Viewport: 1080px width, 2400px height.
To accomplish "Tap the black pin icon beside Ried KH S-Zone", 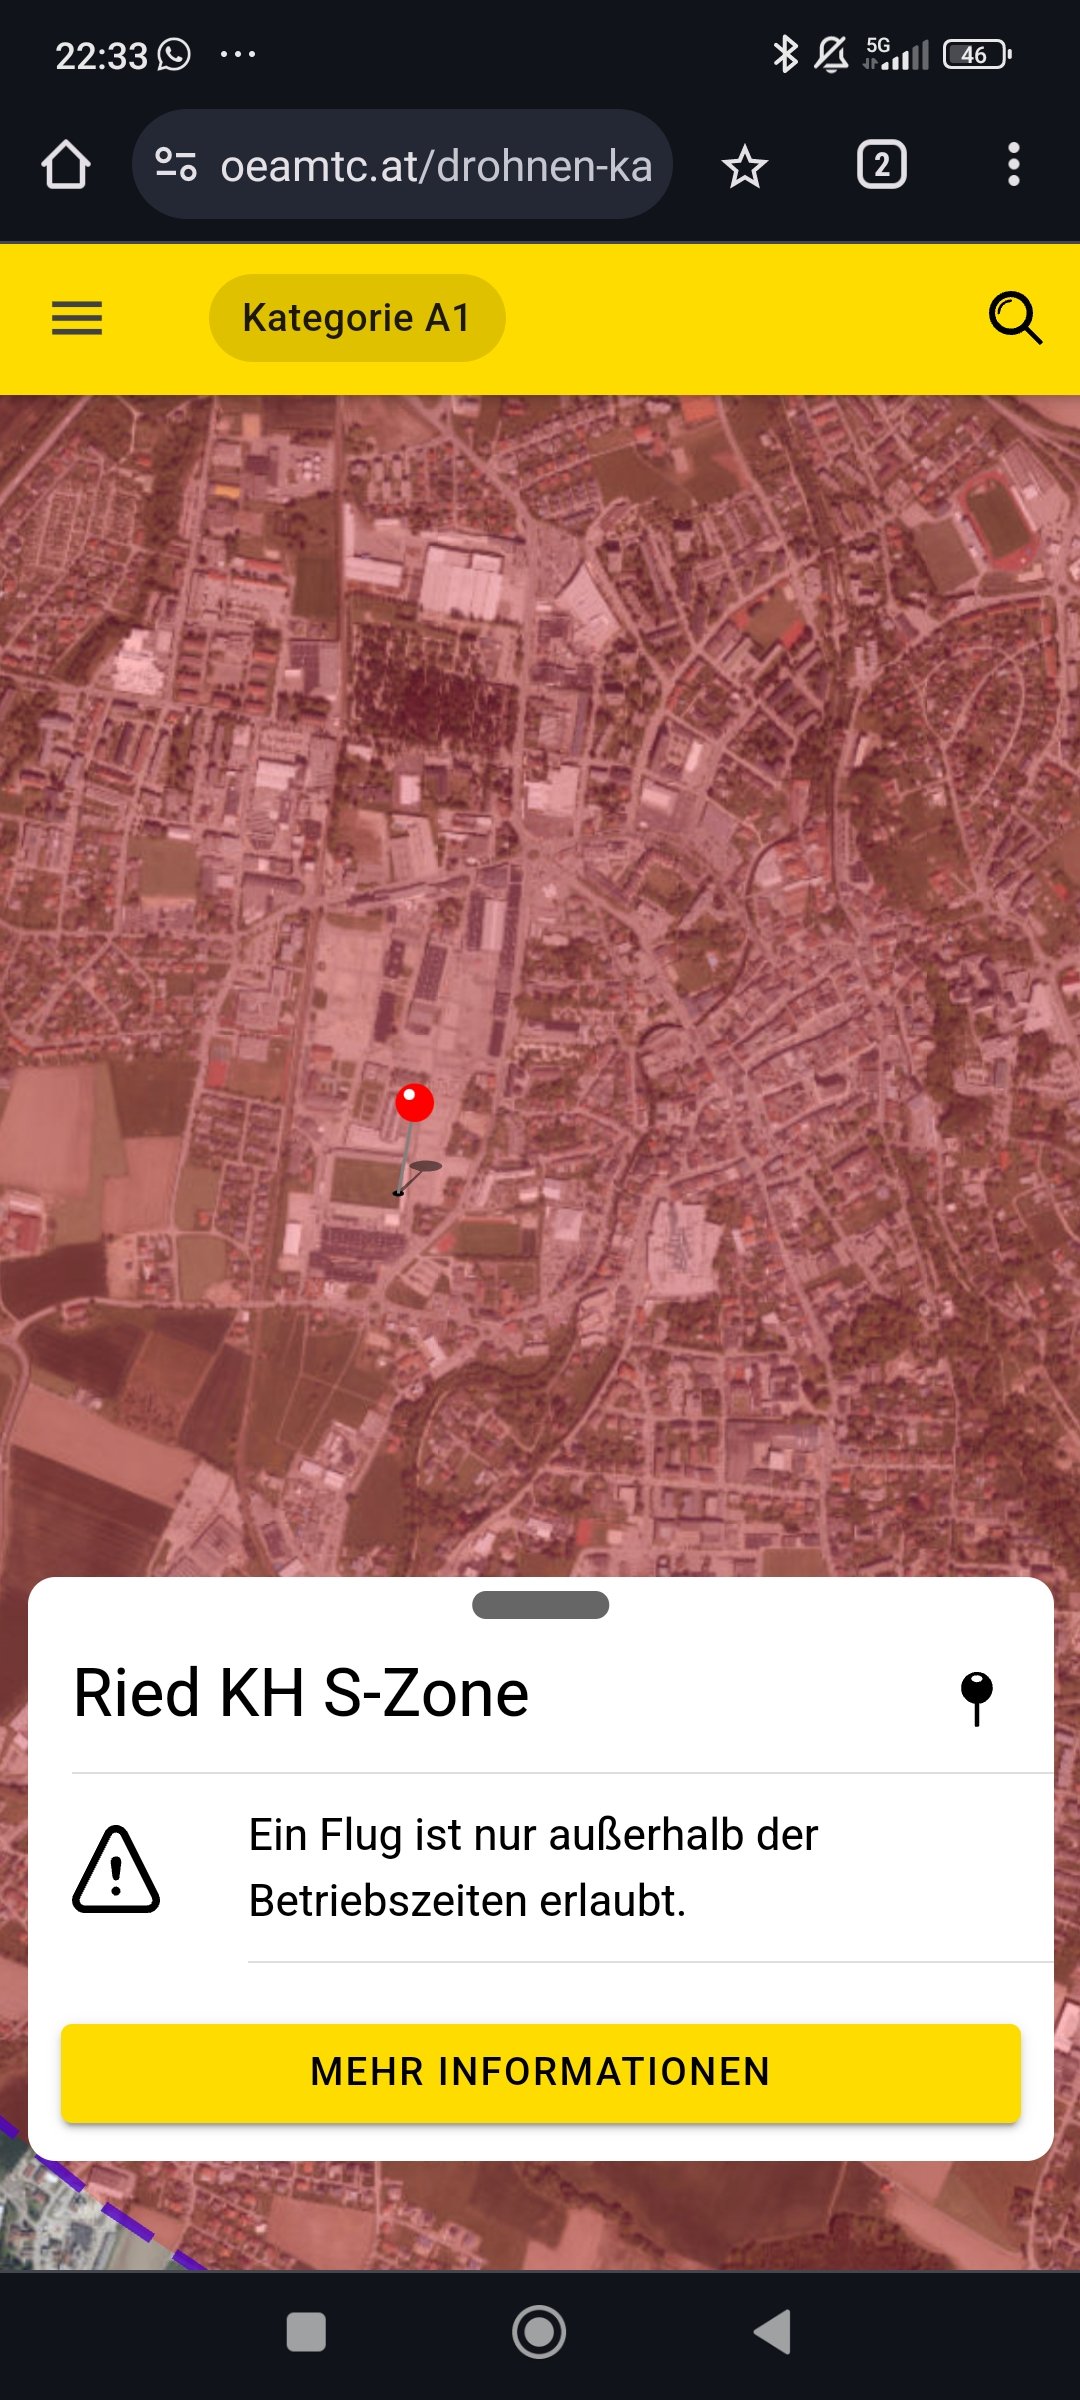I will click(976, 1698).
